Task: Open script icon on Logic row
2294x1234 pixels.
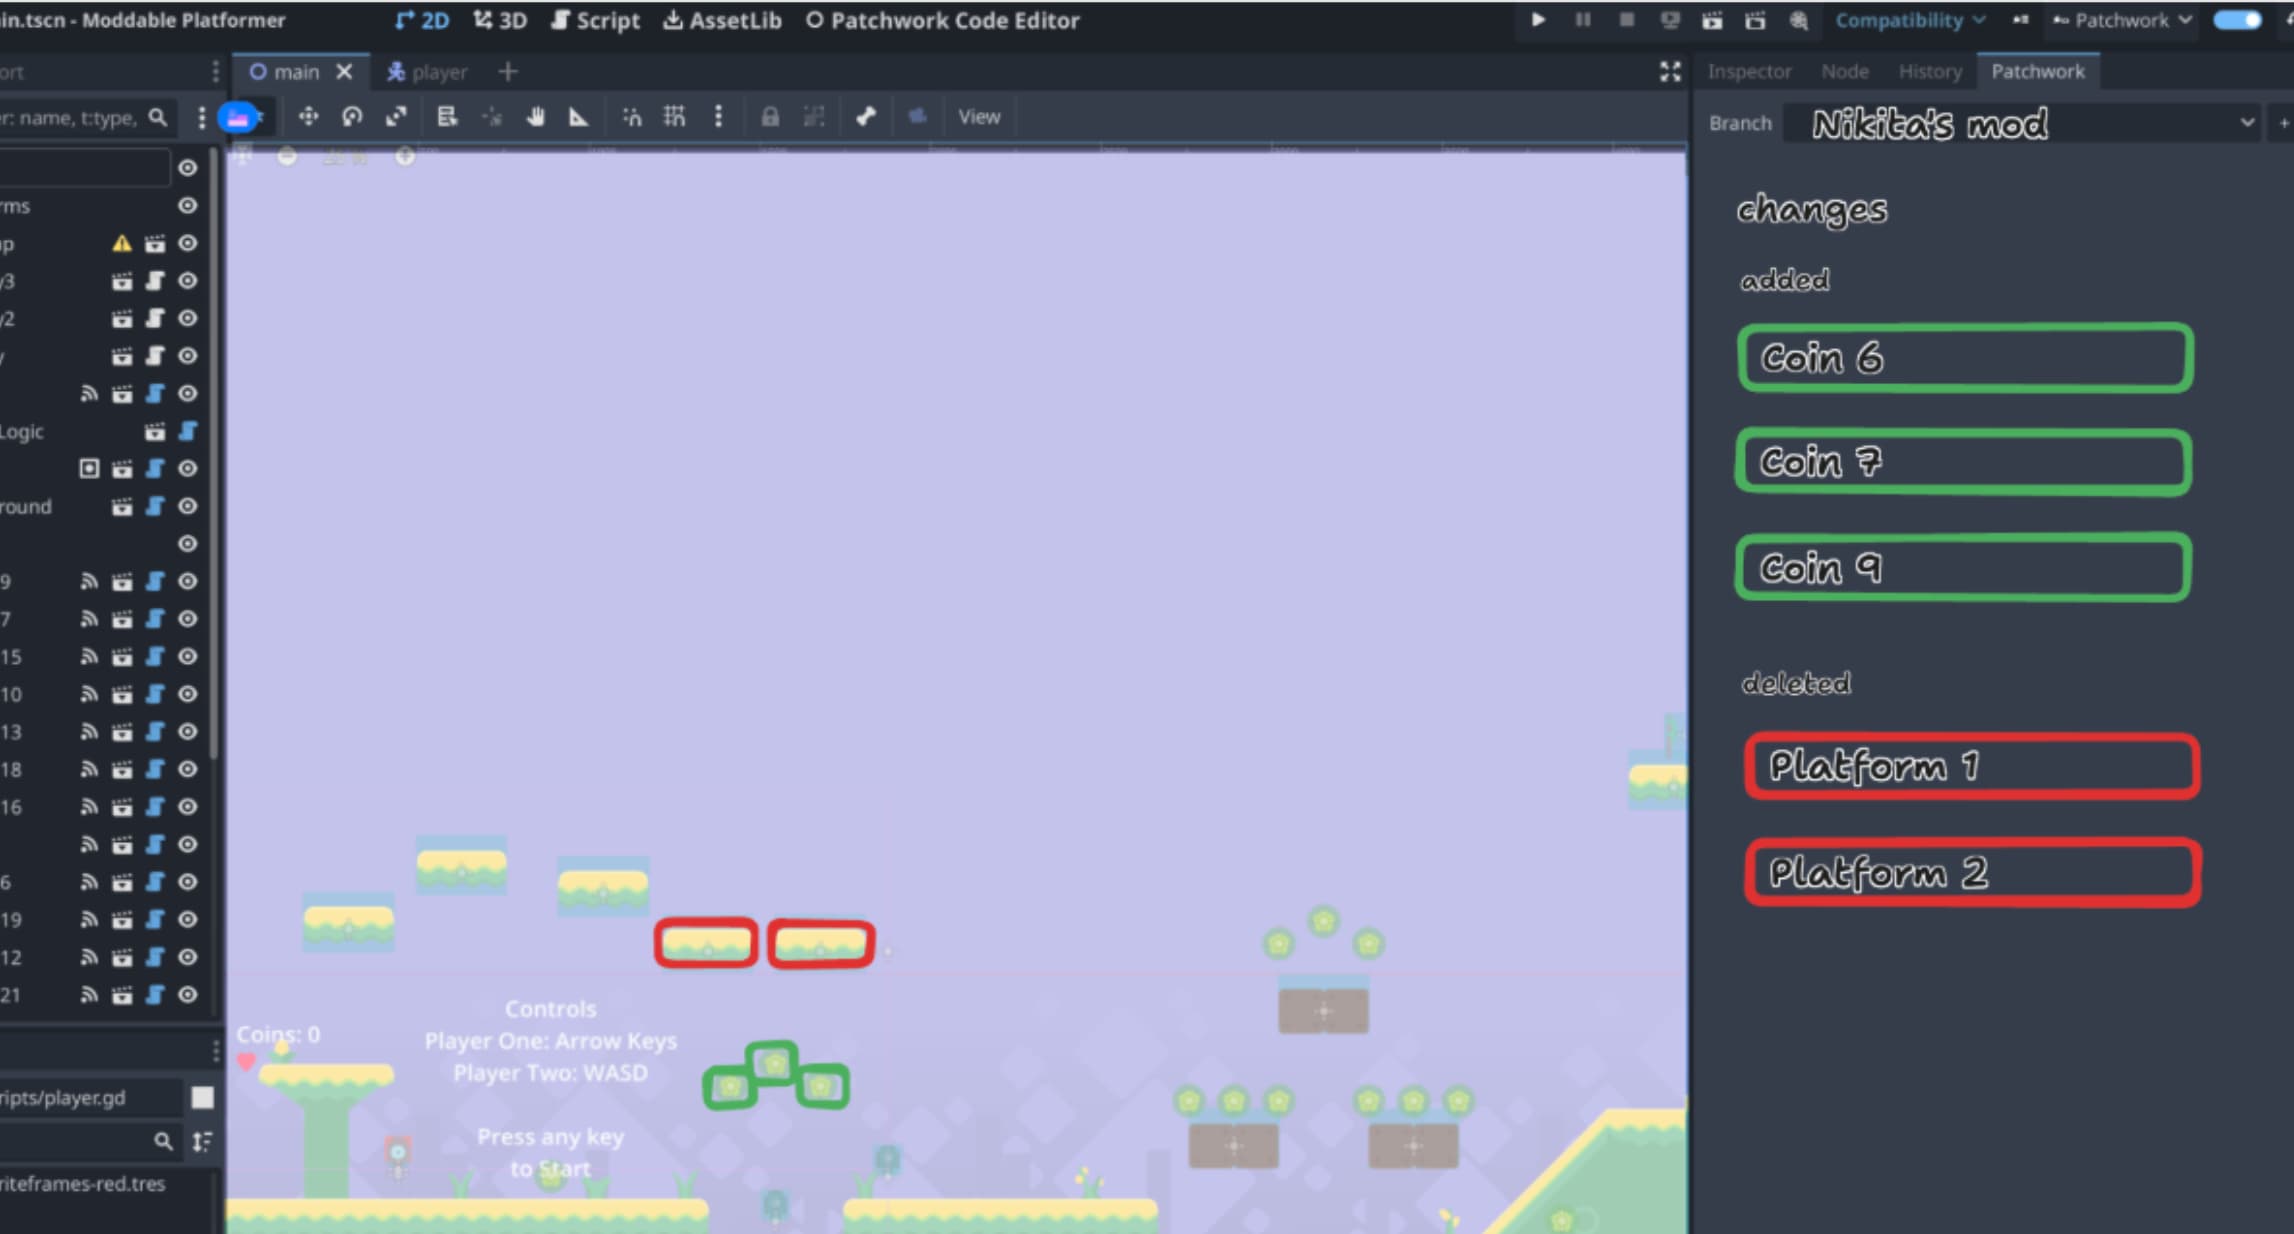Action: point(187,431)
